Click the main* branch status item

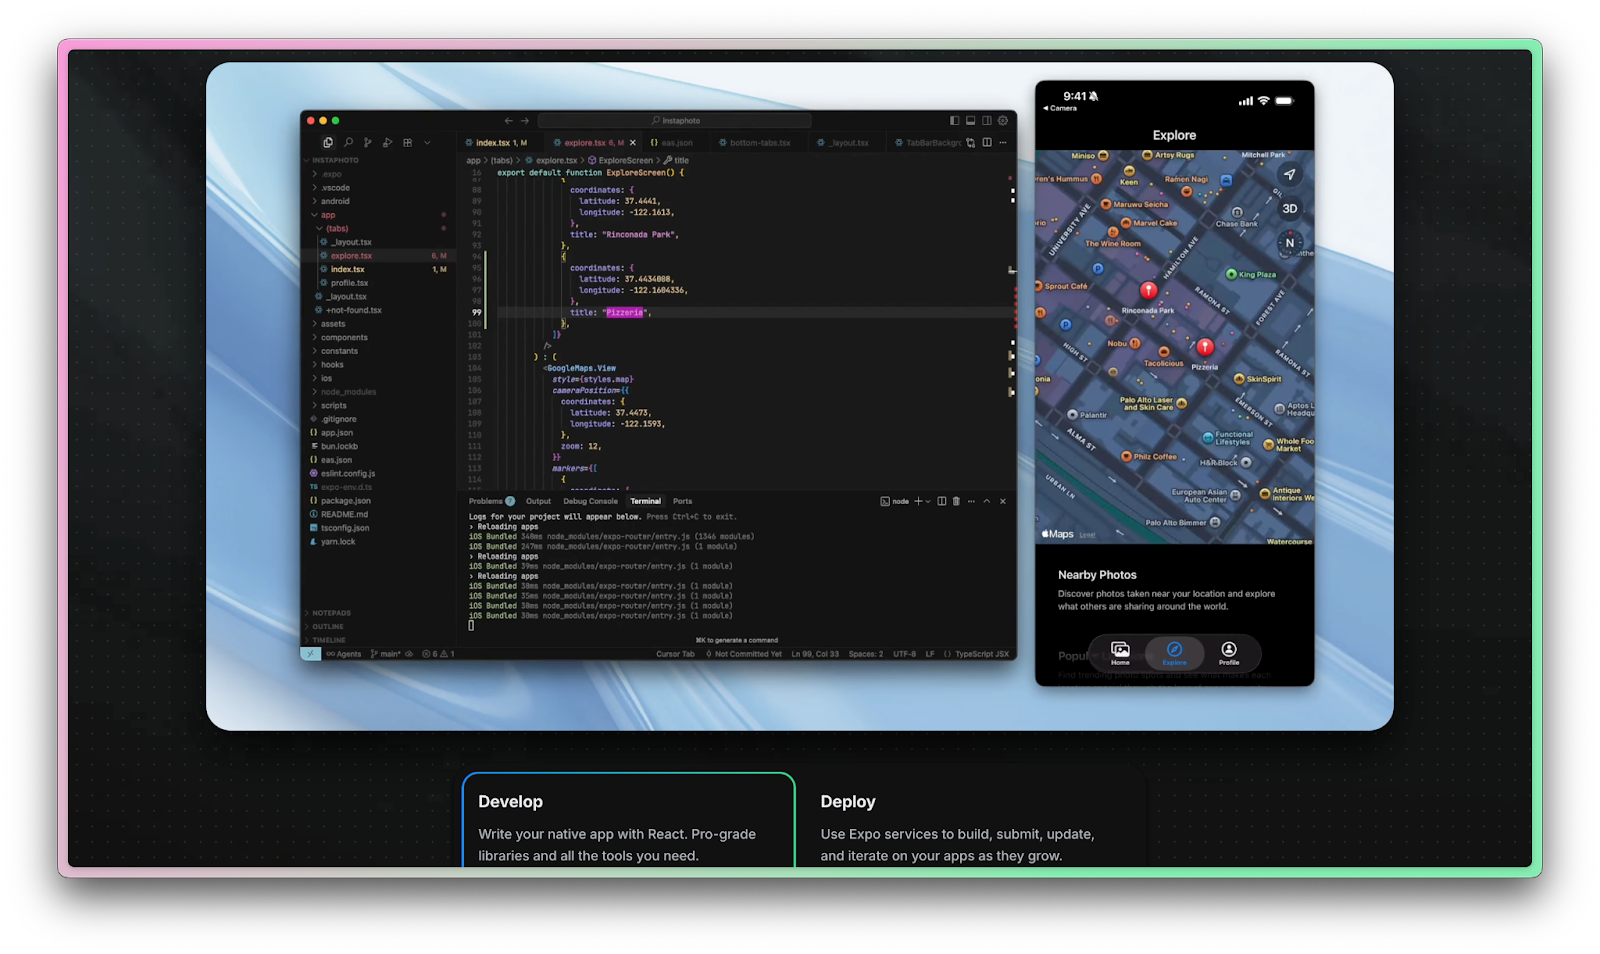386,654
